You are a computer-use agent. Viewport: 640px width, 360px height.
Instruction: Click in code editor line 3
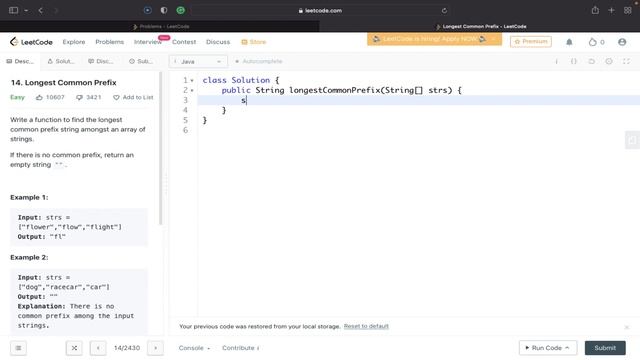419,100
